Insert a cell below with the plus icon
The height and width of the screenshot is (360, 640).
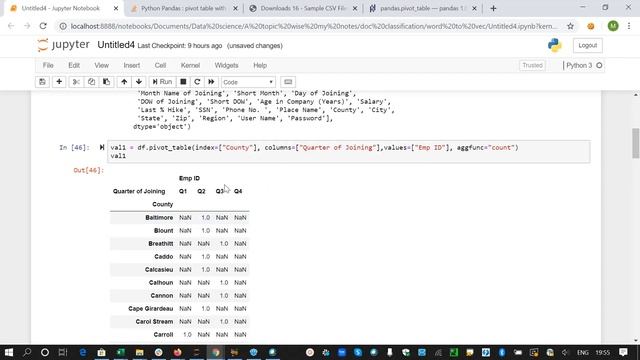[x=59, y=82]
